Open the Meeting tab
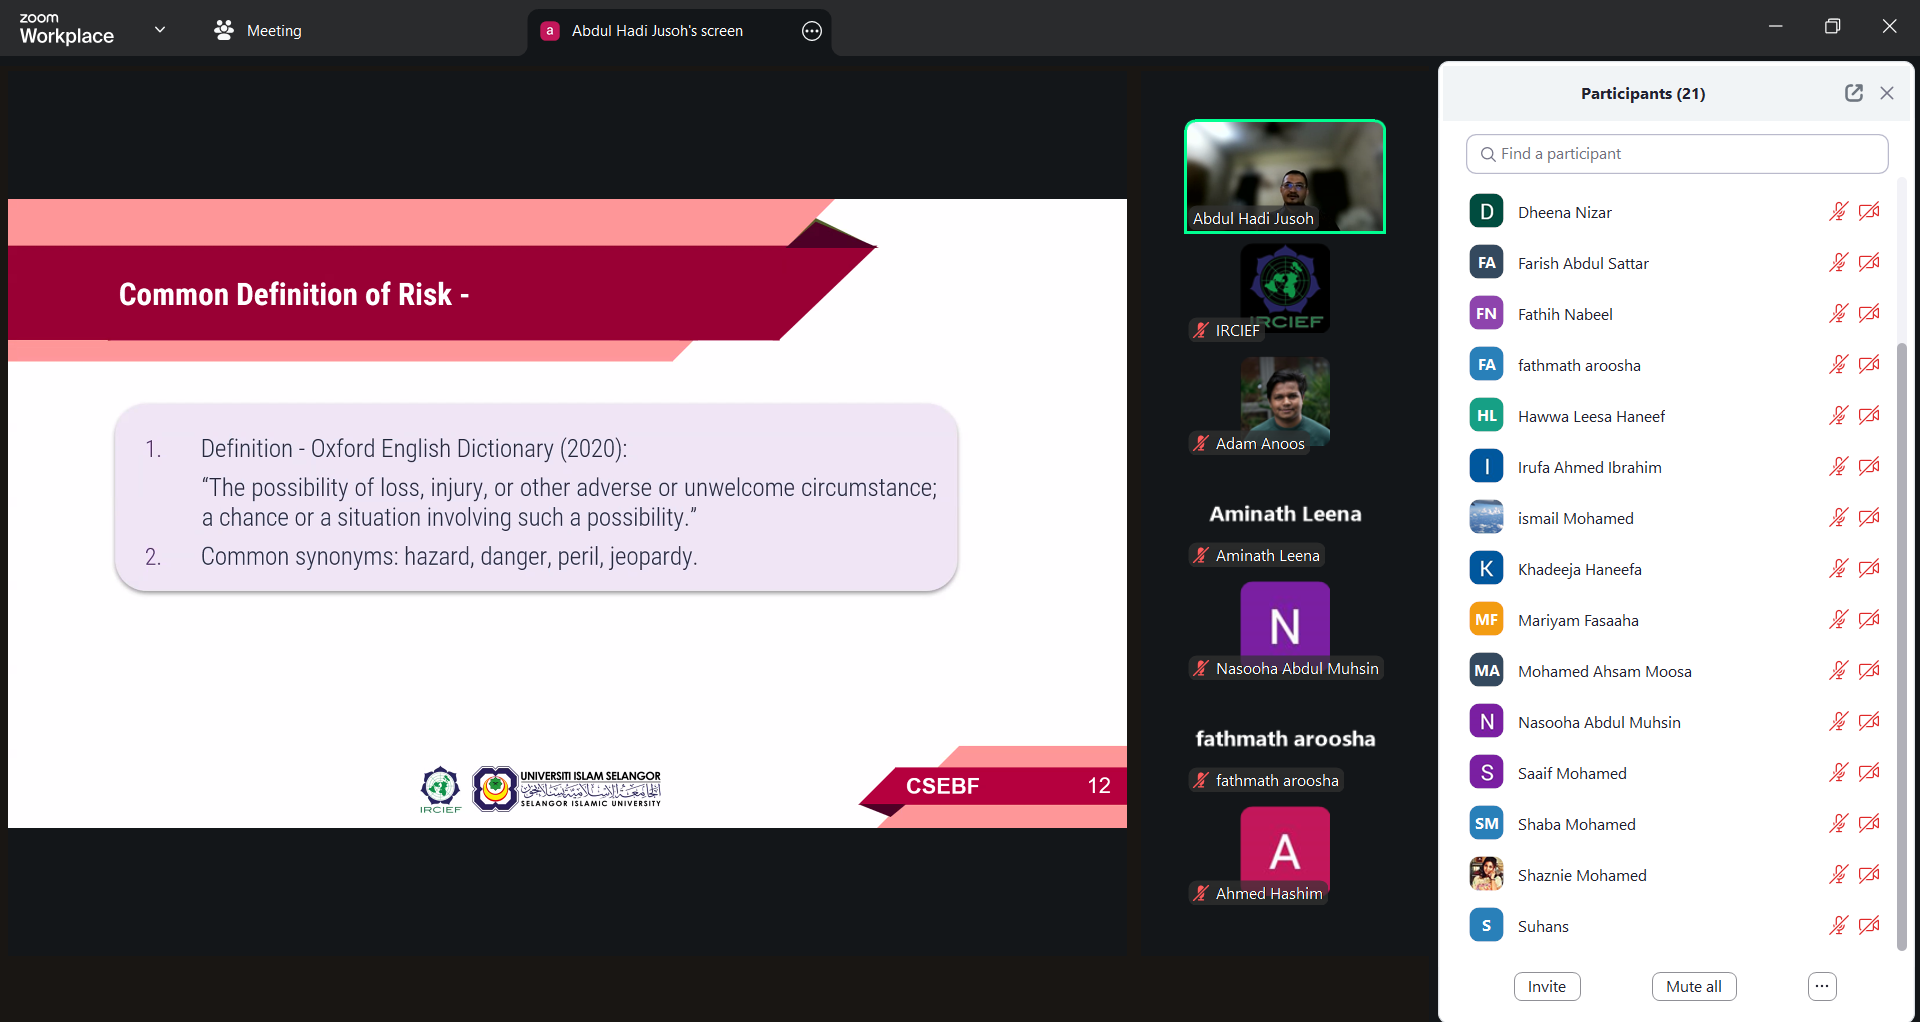 [273, 31]
